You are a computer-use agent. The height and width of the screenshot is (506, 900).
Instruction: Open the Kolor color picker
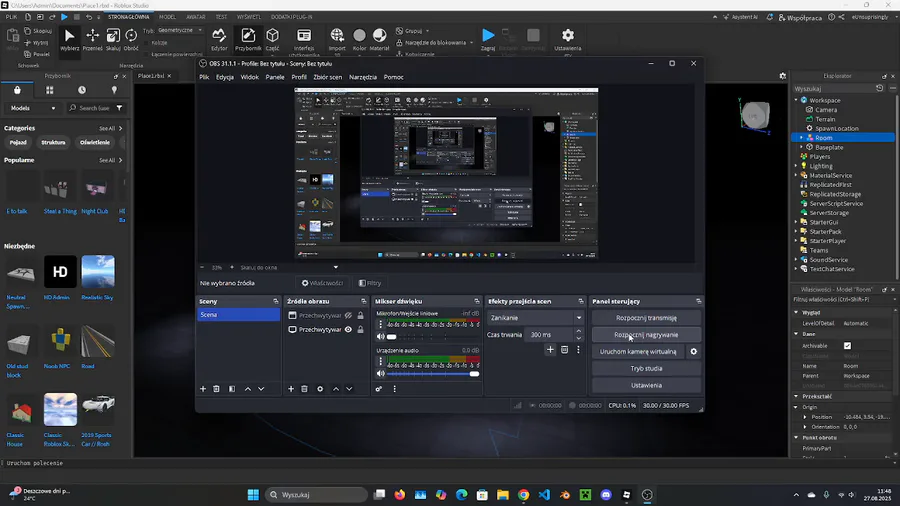tap(359, 40)
